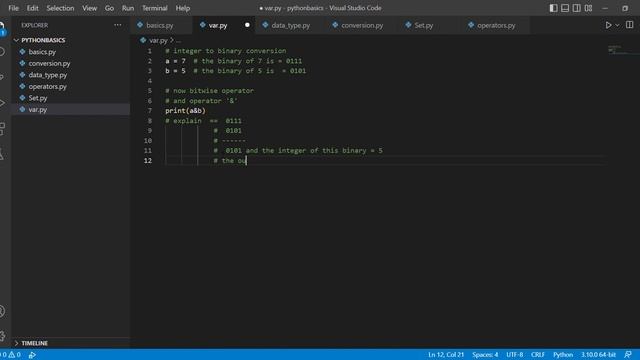Open Search view in activity bar
This screenshot has width=640, height=360.
coord(2,51)
